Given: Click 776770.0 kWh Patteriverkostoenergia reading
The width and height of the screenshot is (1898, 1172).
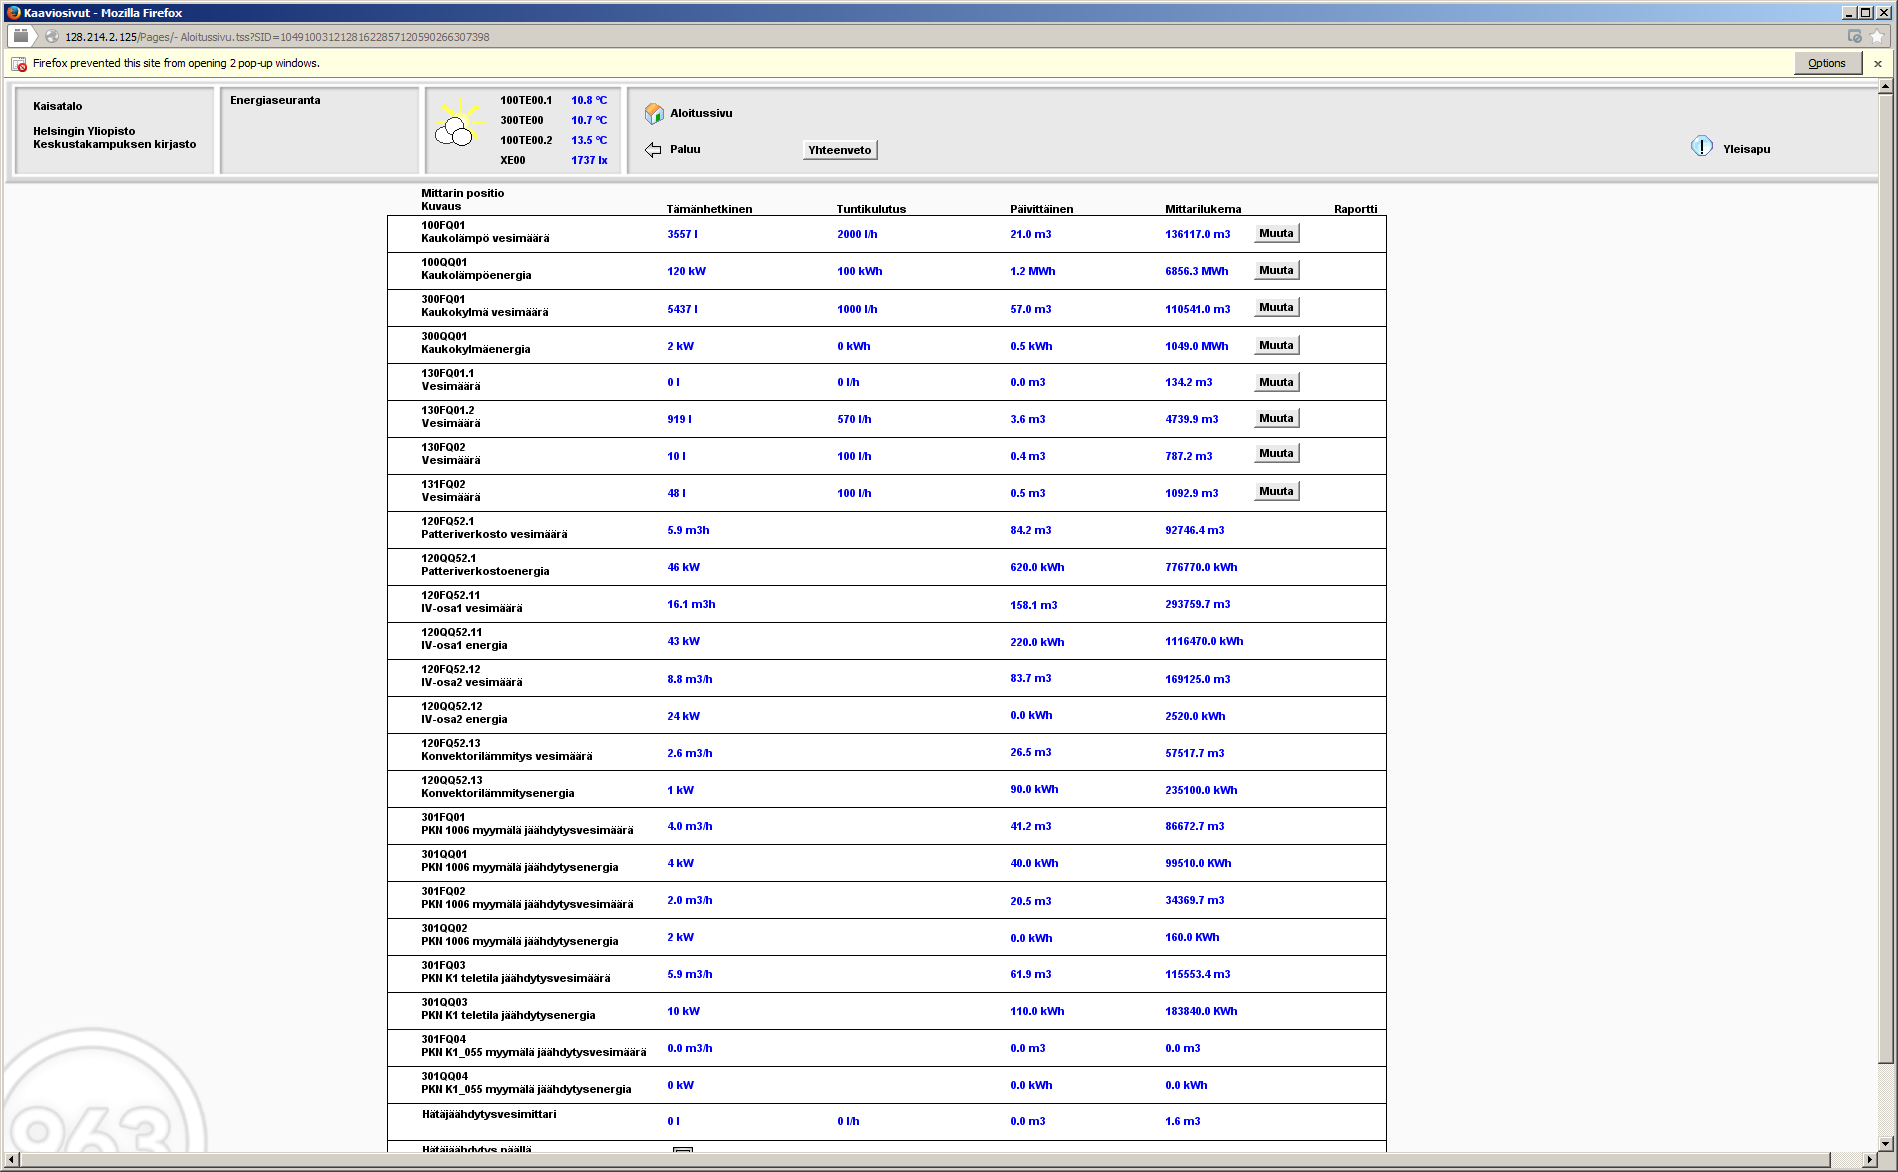Looking at the screenshot, I should (1201, 567).
